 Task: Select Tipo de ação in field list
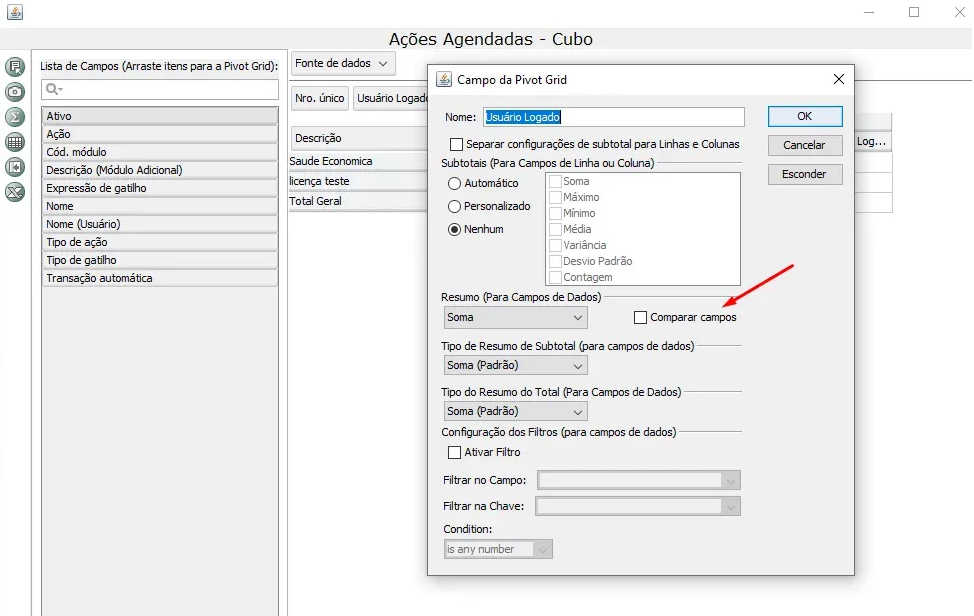(160, 242)
